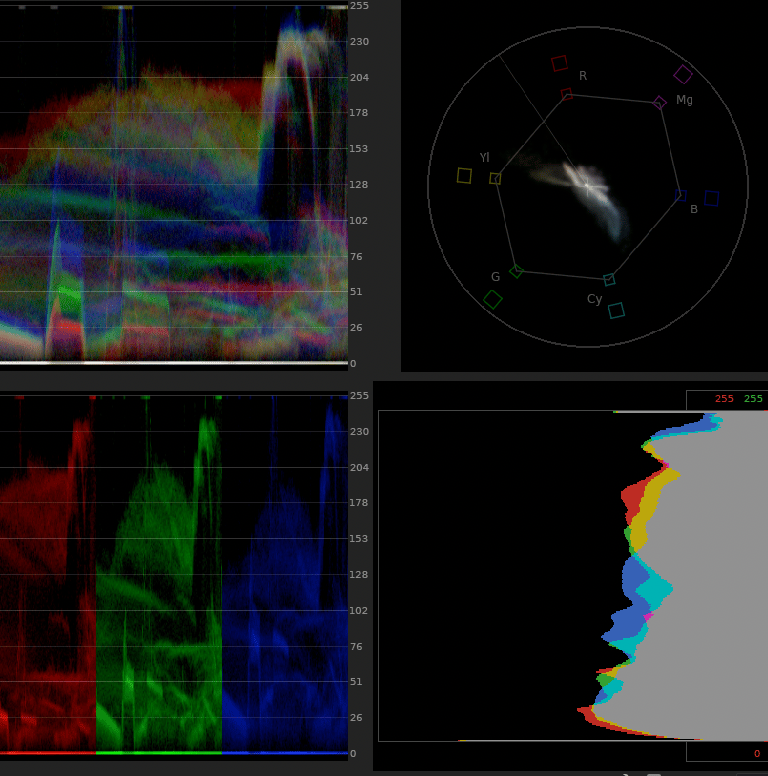
Task: Click the '51' label on the waveform scale
Action: coord(356,291)
